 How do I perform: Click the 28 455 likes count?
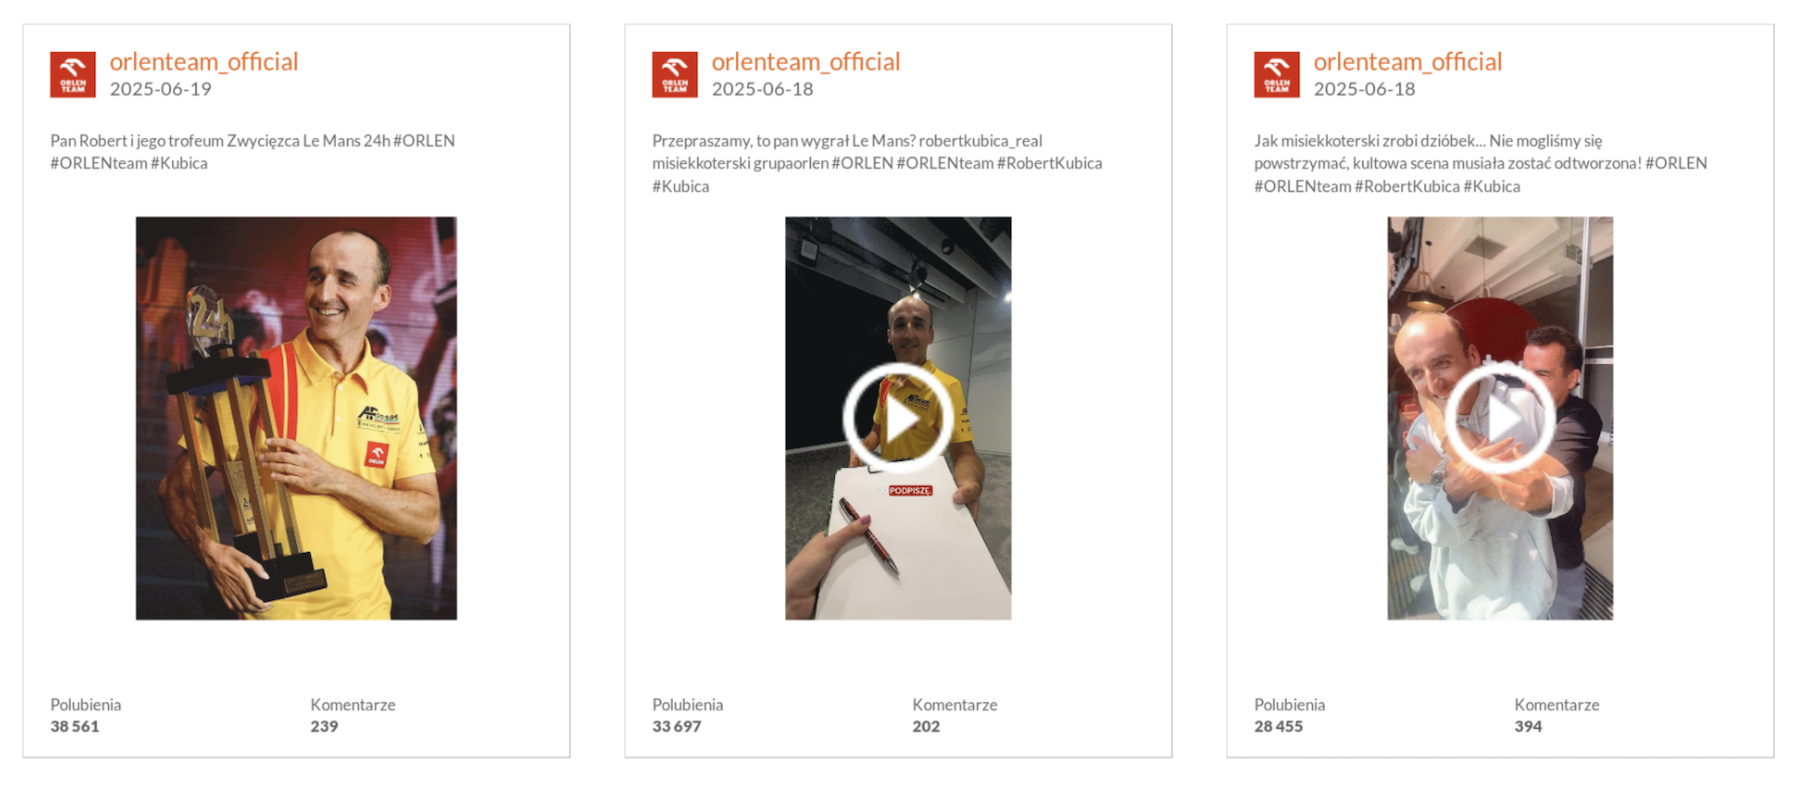1279,727
